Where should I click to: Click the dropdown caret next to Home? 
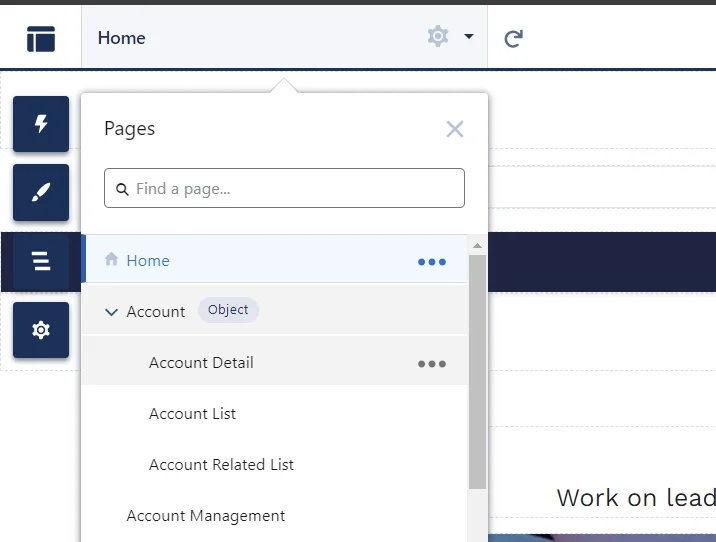(x=469, y=38)
